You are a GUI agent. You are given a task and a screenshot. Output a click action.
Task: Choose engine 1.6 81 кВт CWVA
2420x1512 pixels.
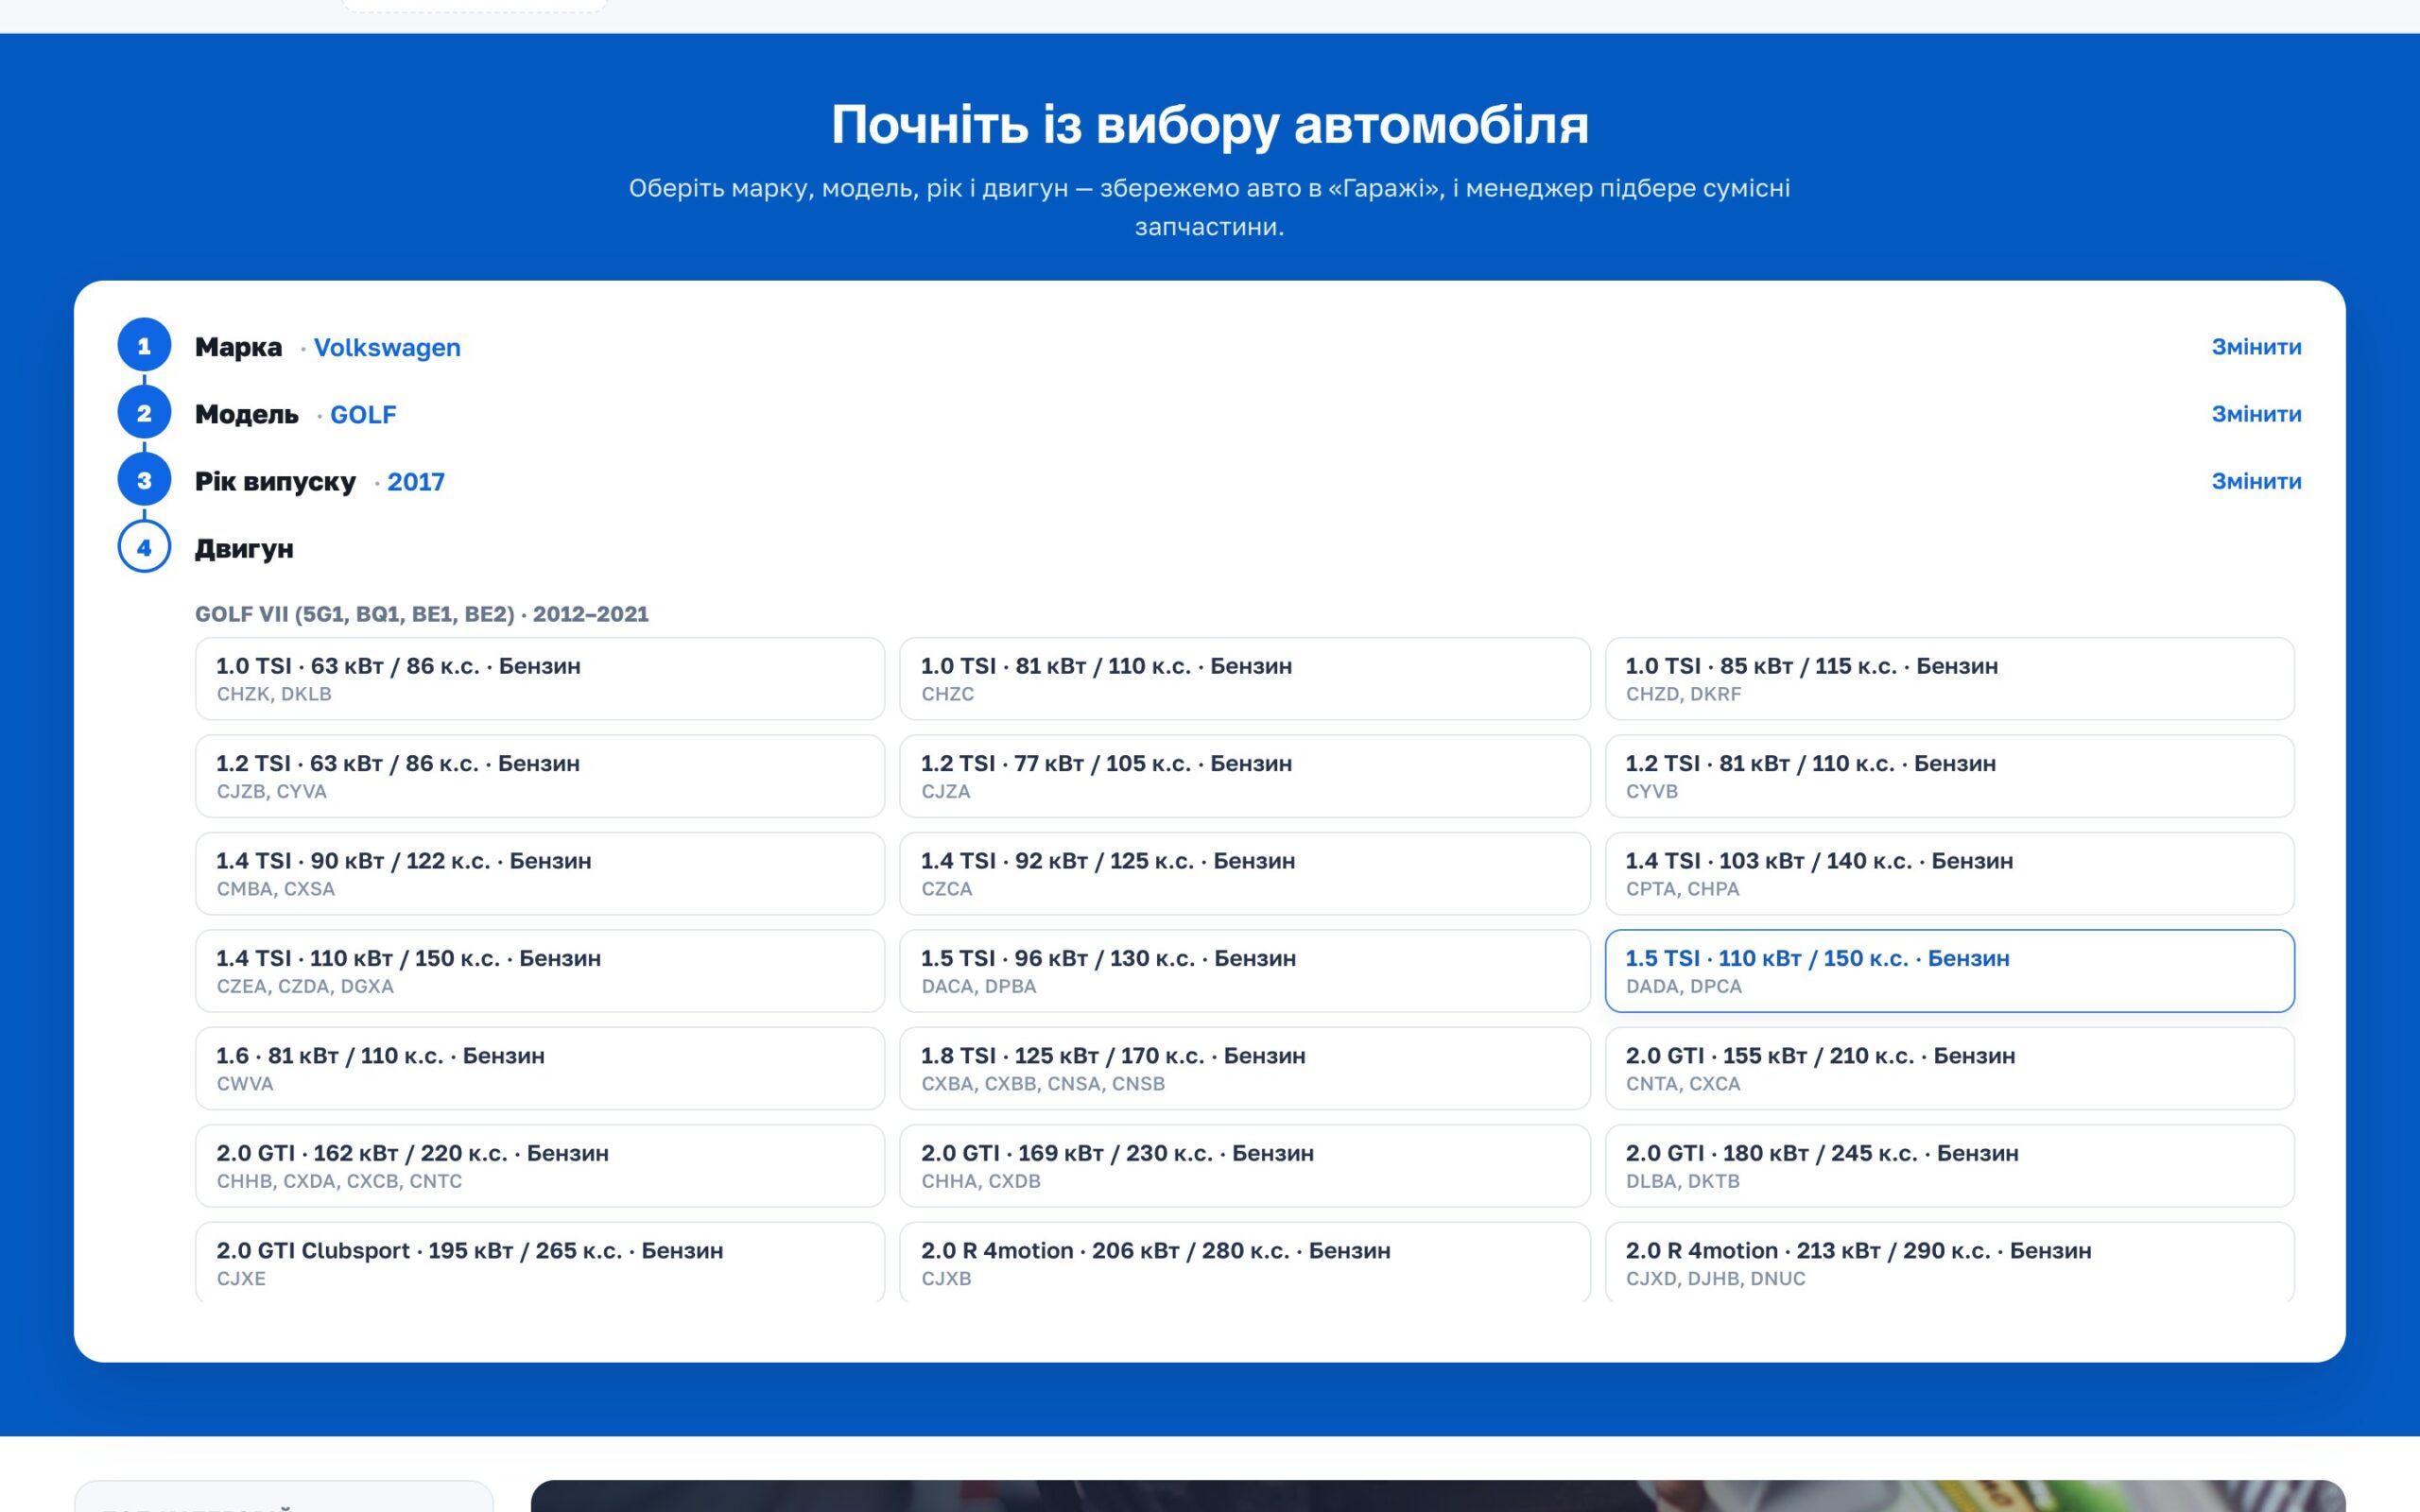(540, 1069)
